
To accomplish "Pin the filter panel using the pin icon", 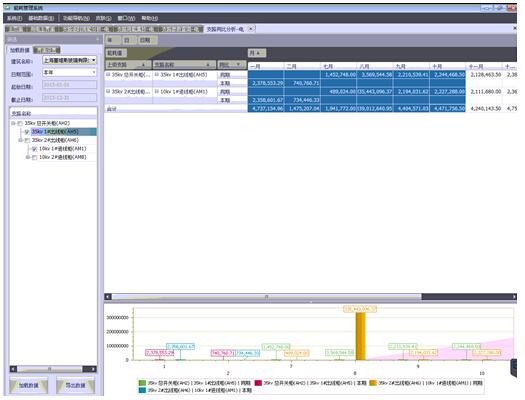I will [x=97, y=39].
